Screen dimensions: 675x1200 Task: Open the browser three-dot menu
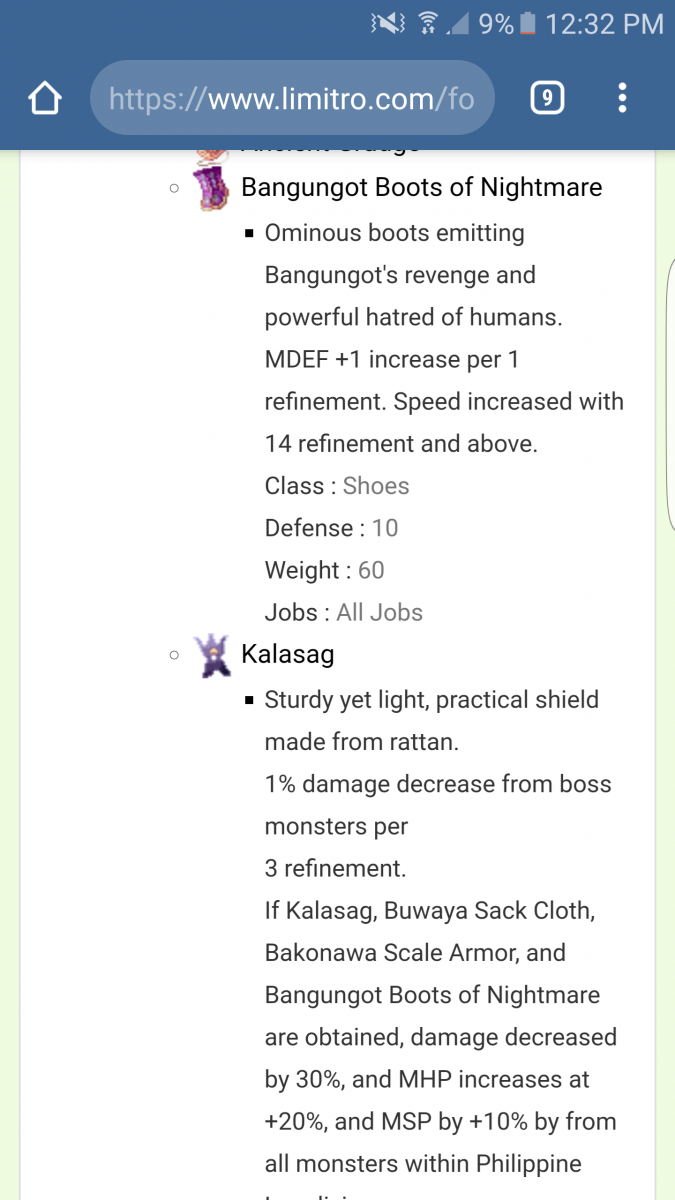(622, 98)
